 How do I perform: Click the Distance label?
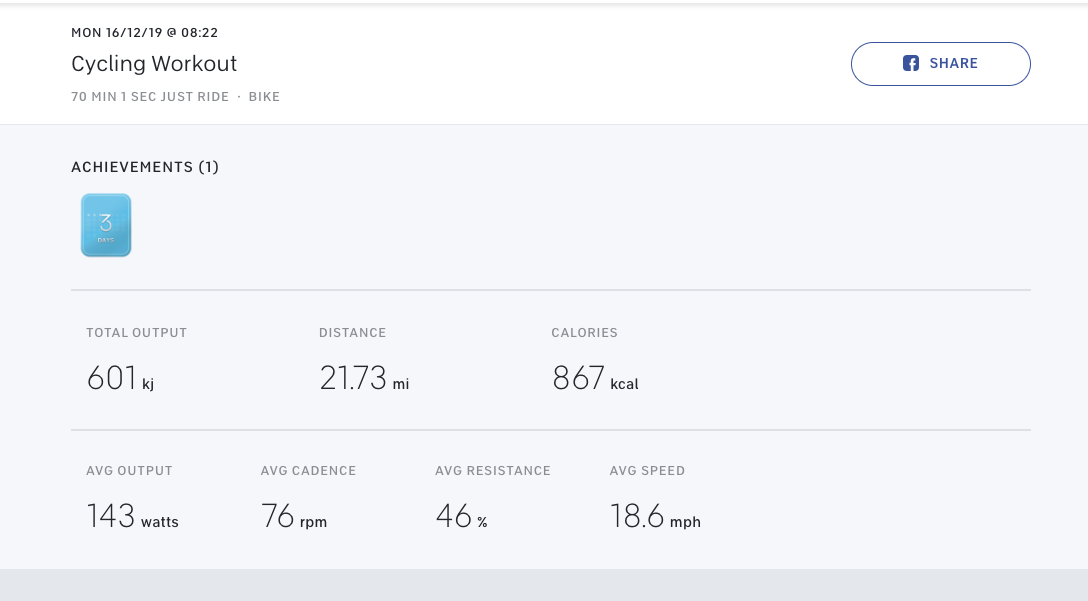[x=352, y=333]
